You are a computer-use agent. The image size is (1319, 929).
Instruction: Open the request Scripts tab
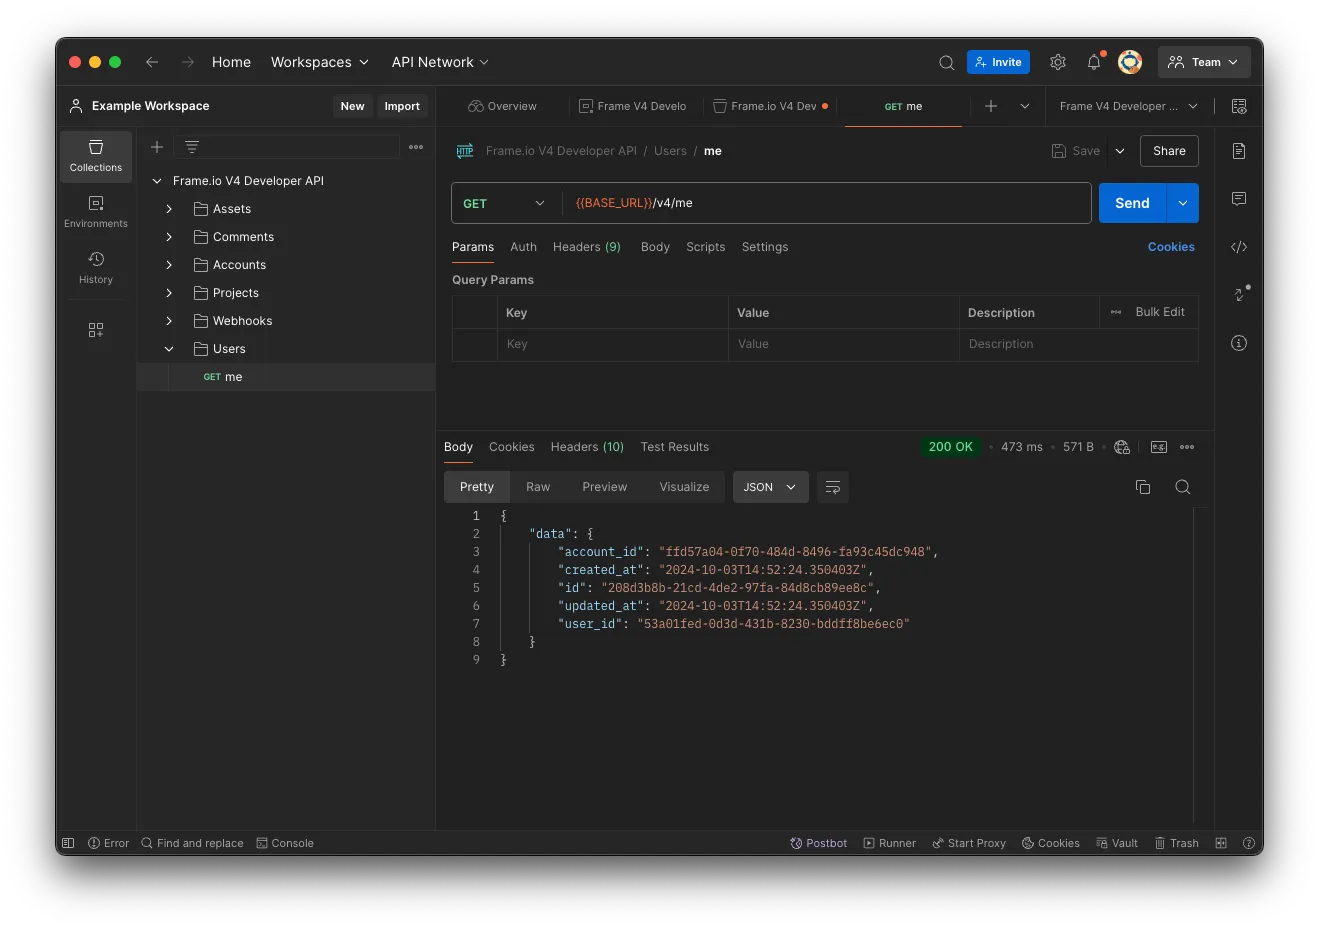pyautogui.click(x=705, y=247)
